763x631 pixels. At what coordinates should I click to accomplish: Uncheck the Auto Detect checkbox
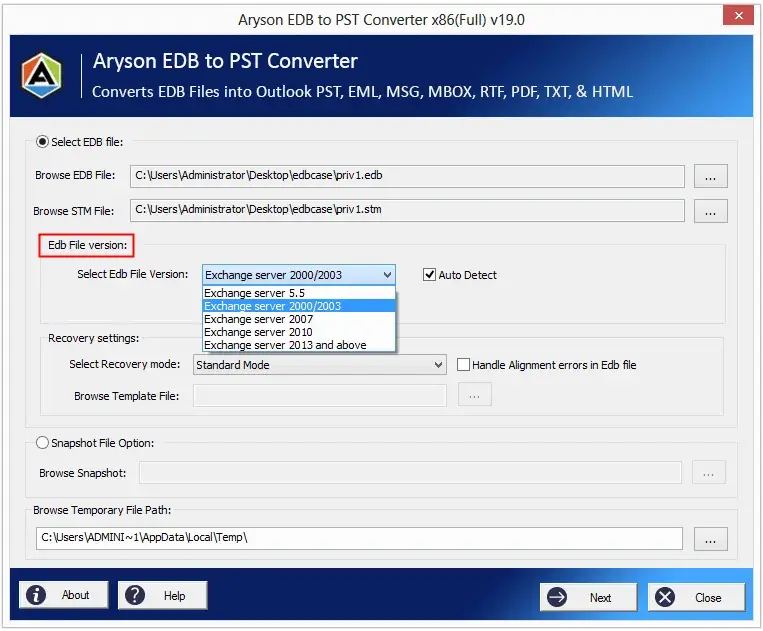(429, 275)
